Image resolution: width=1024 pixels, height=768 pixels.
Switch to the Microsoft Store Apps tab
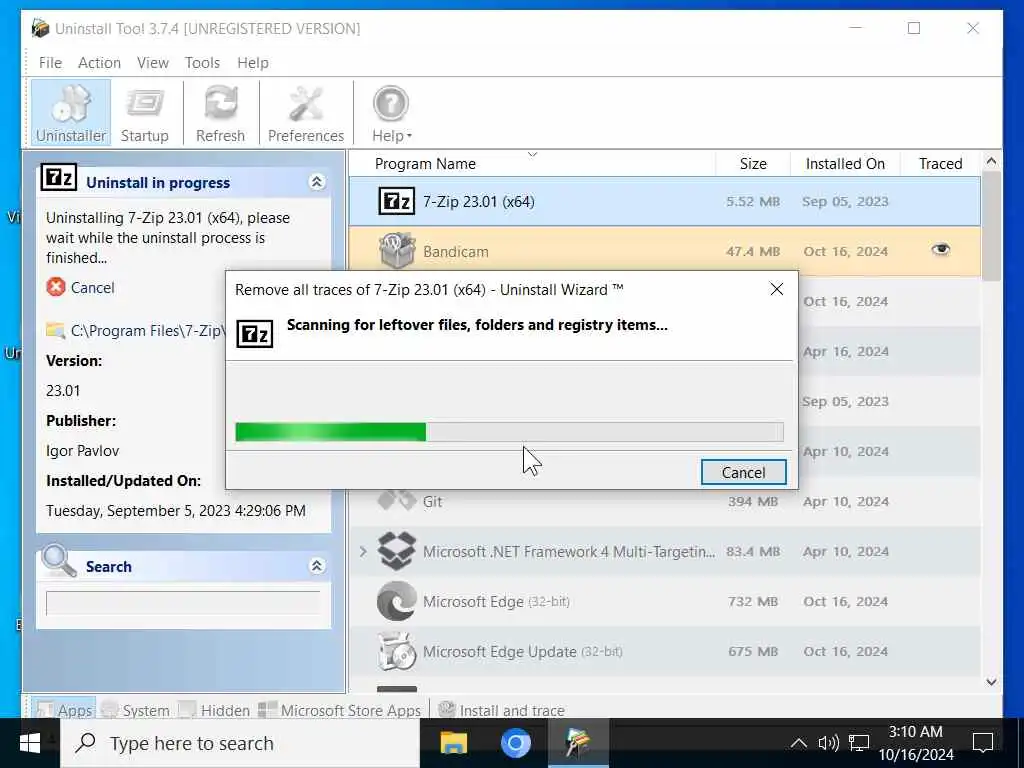340,710
